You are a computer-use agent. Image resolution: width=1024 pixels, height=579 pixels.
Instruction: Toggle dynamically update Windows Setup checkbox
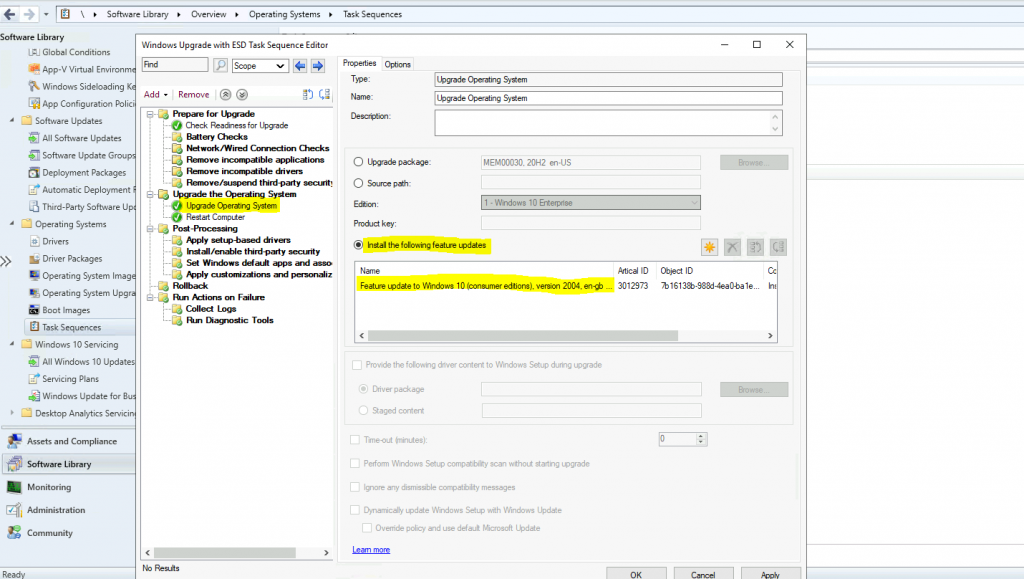[x=355, y=510]
